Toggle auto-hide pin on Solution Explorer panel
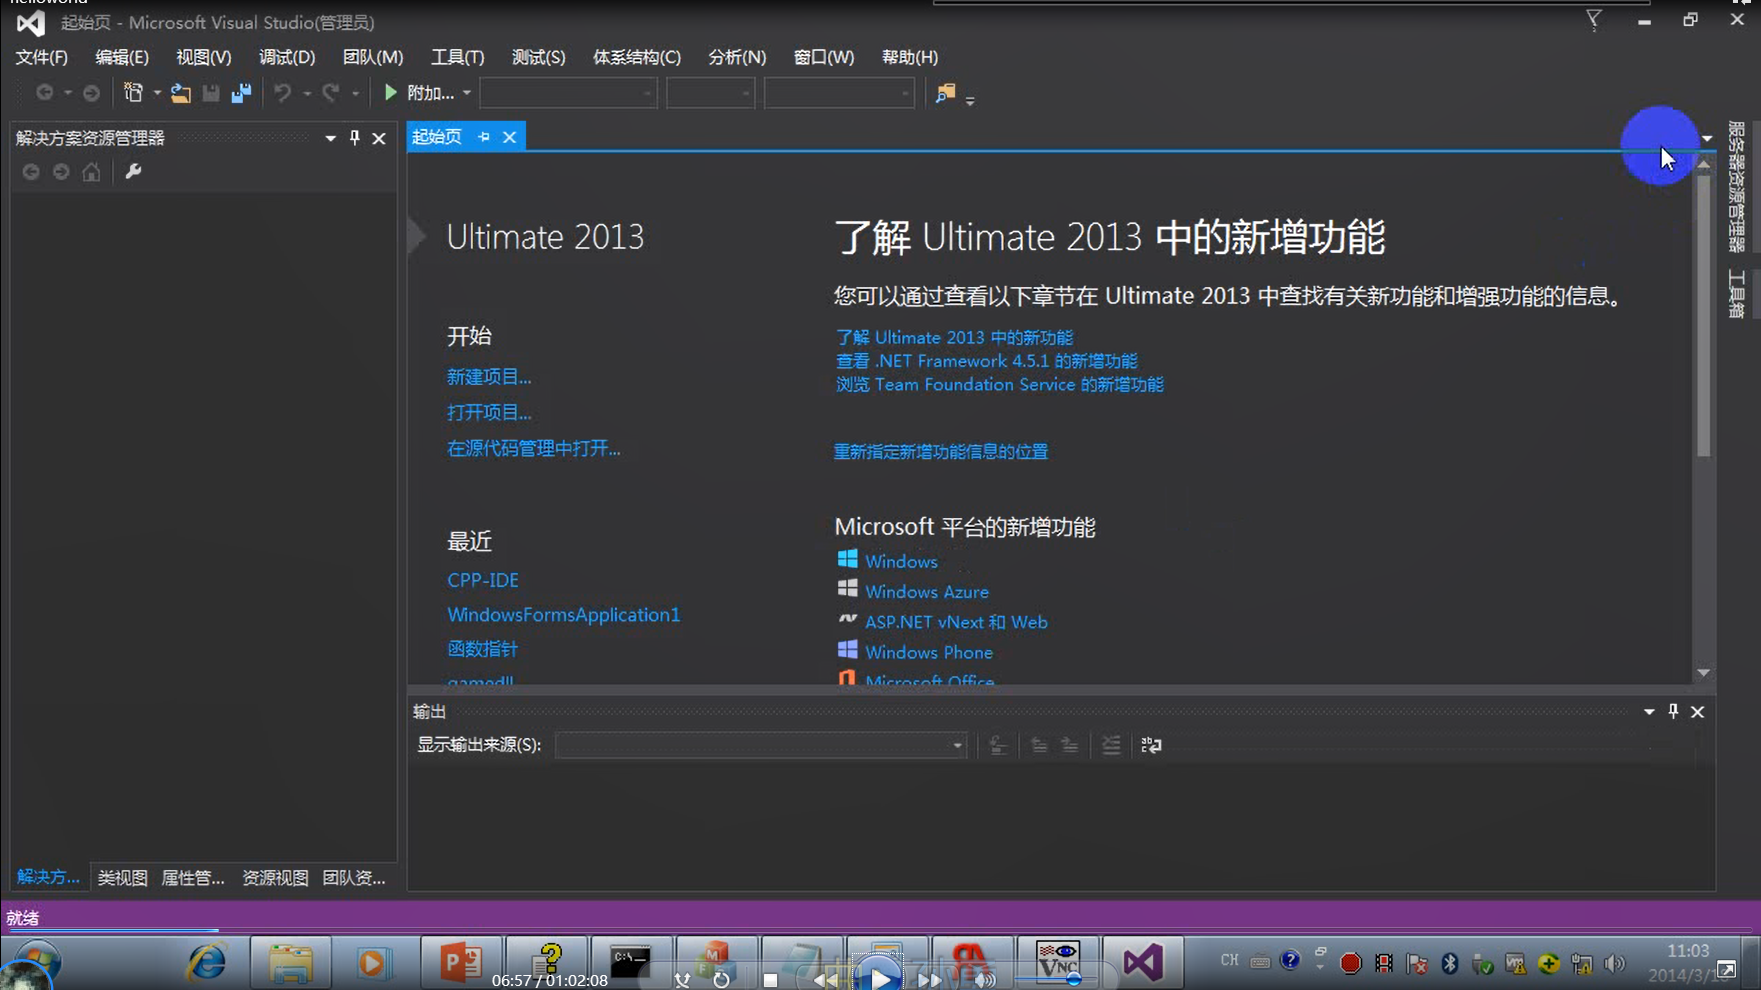Image resolution: width=1761 pixels, height=990 pixels. tap(355, 138)
